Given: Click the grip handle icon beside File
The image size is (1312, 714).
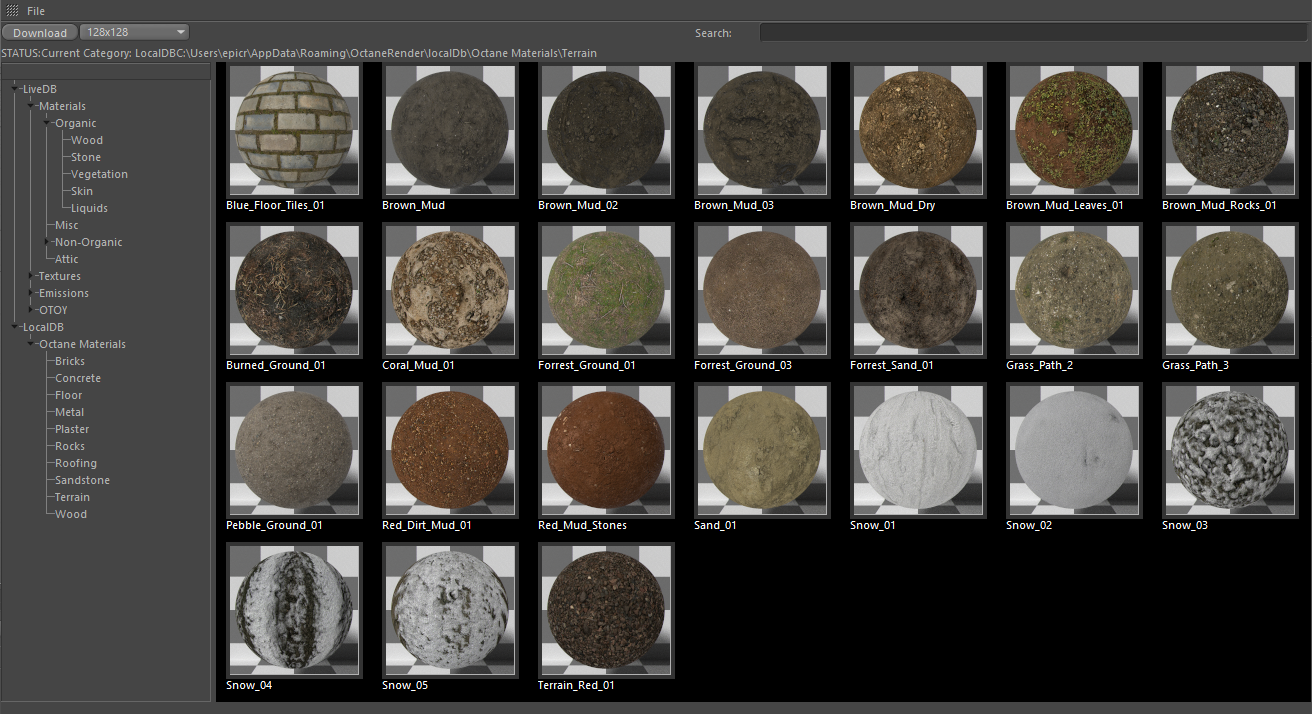Looking at the screenshot, I should 12,10.
